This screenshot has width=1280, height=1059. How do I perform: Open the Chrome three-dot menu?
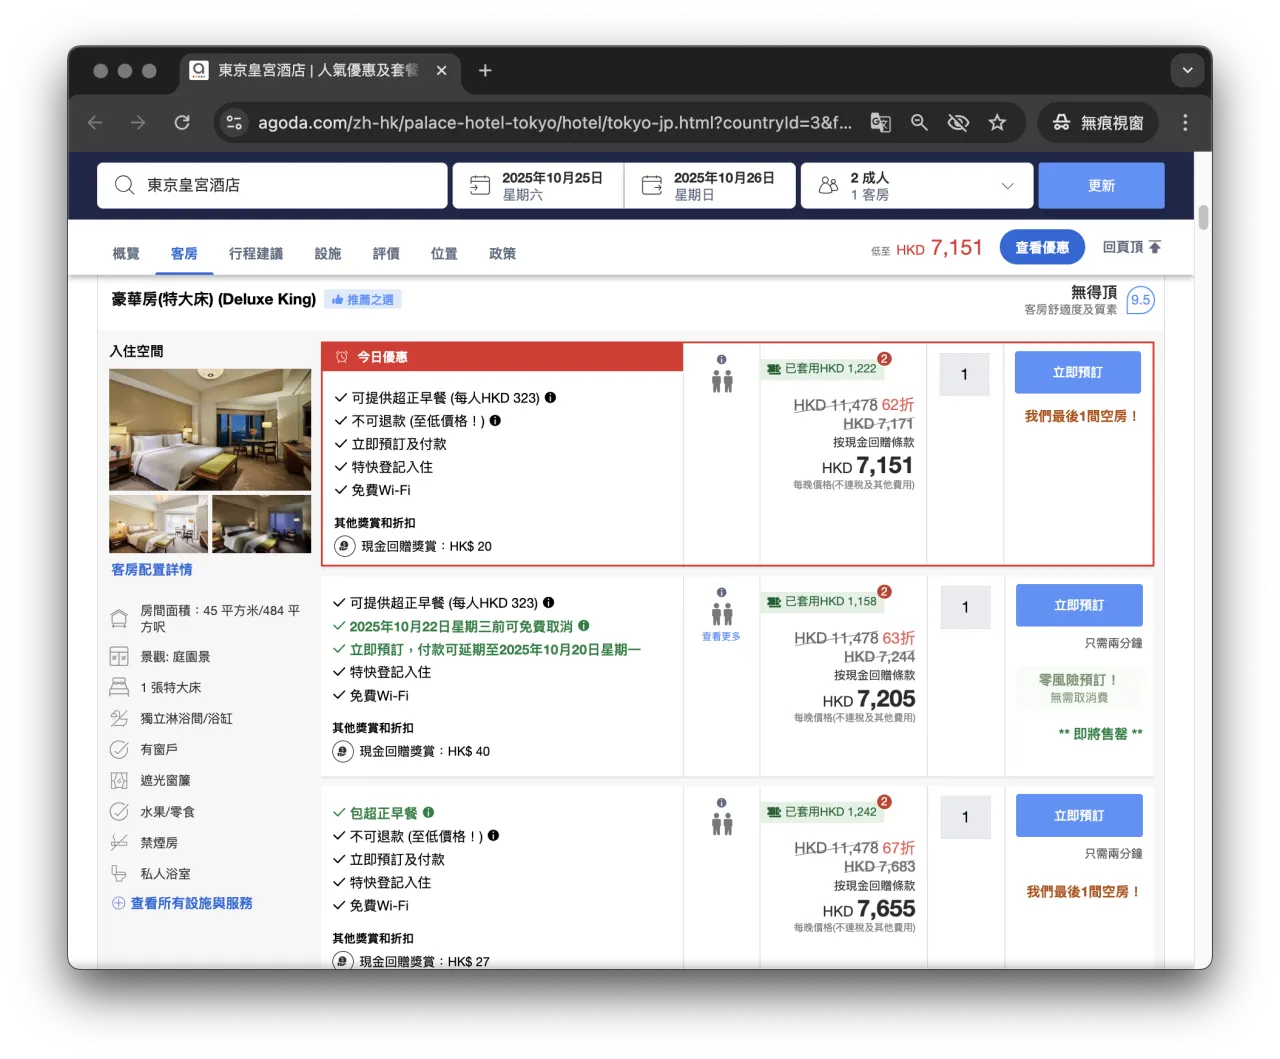tap(1185, 122)
